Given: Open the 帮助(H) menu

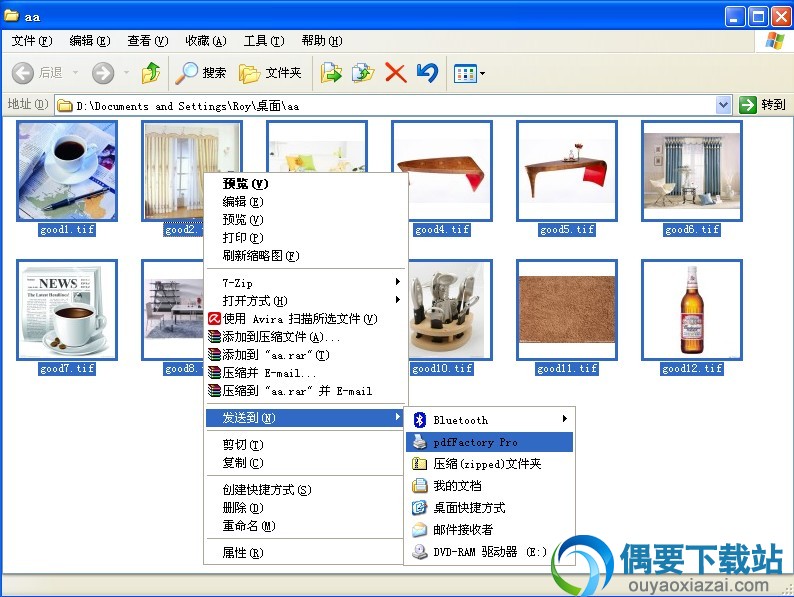Looking at the screenshot, I should coord(322,41).
